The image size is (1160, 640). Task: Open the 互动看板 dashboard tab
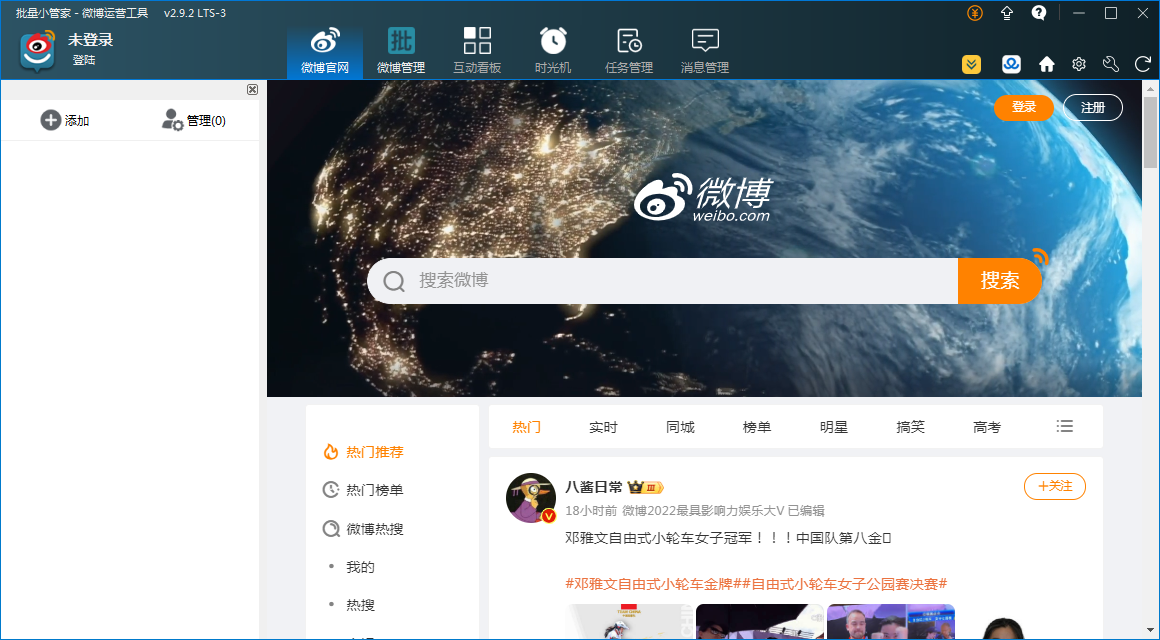[x=477, y=51]
